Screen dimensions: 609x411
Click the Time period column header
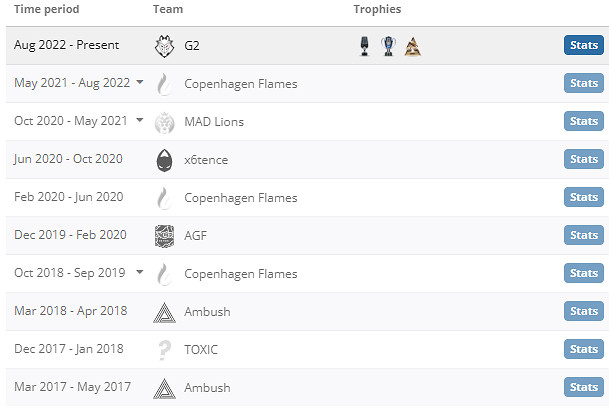(46, 9)
